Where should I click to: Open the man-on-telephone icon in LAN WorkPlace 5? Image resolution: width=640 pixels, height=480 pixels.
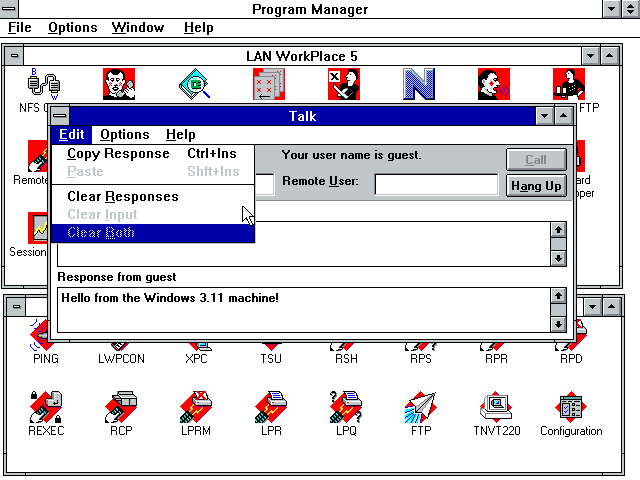tap(119, 84)
